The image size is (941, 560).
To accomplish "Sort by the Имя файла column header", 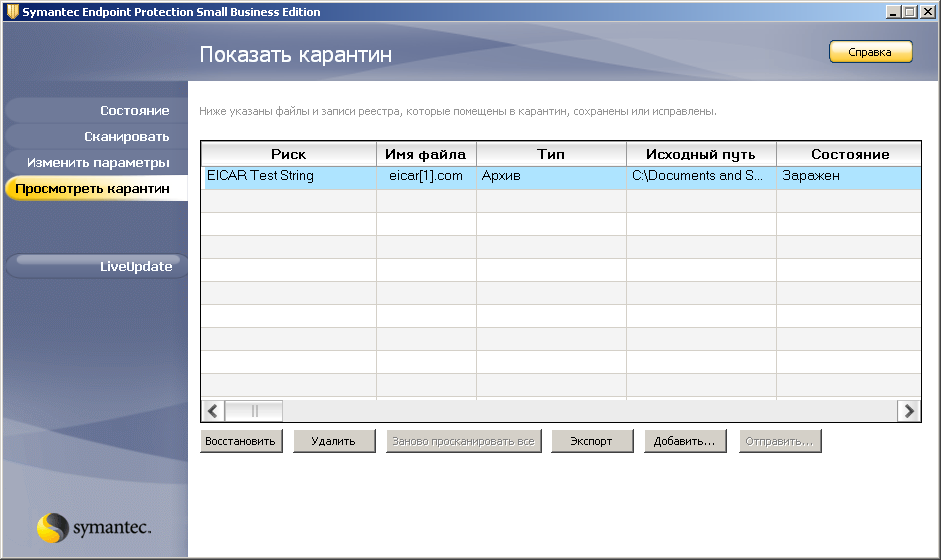I will pos(426,154).
